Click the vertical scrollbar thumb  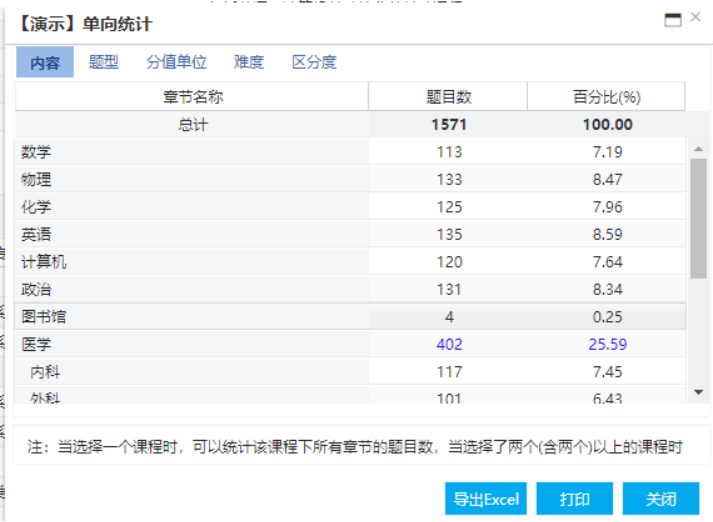(x=698, y=217)
